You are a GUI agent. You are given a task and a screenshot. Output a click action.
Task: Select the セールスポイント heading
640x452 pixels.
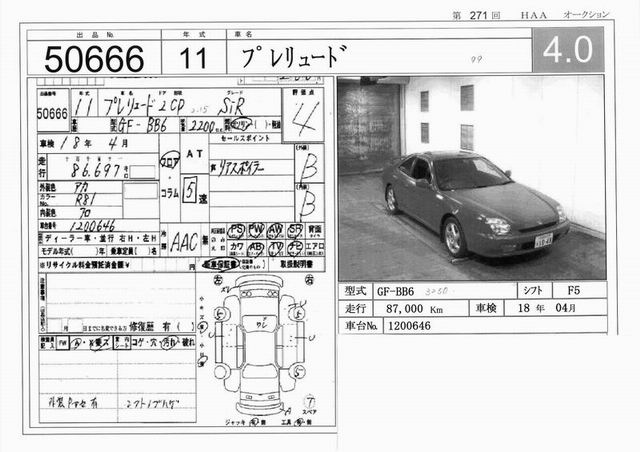(245, 138)
